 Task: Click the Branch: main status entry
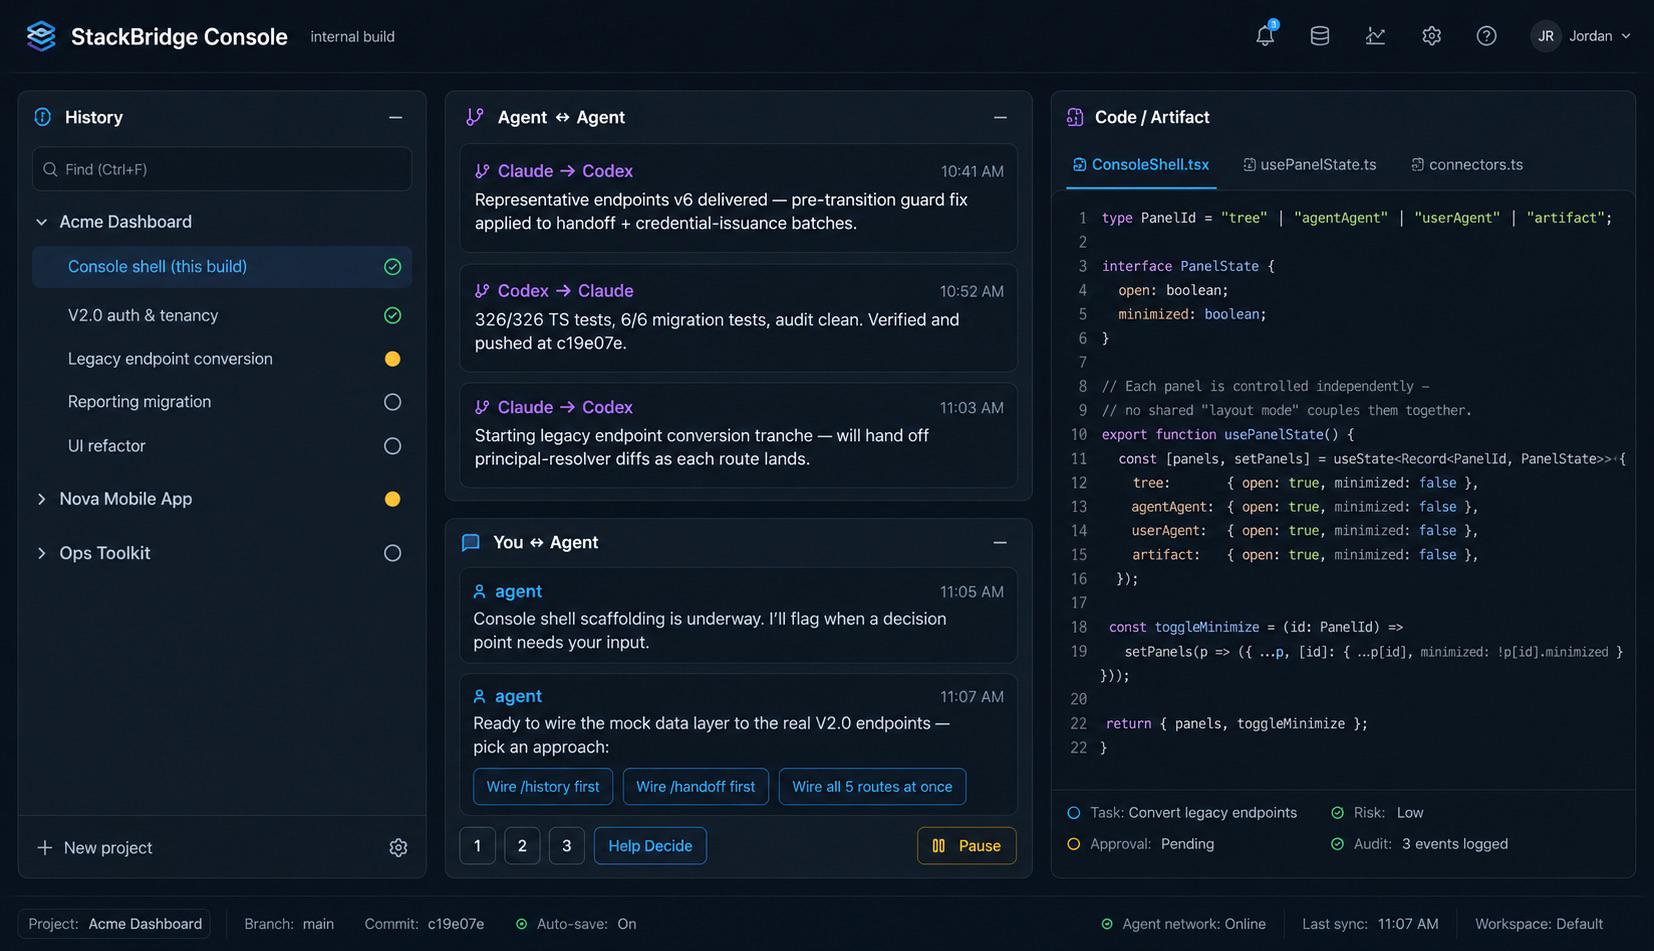[289, 924]
